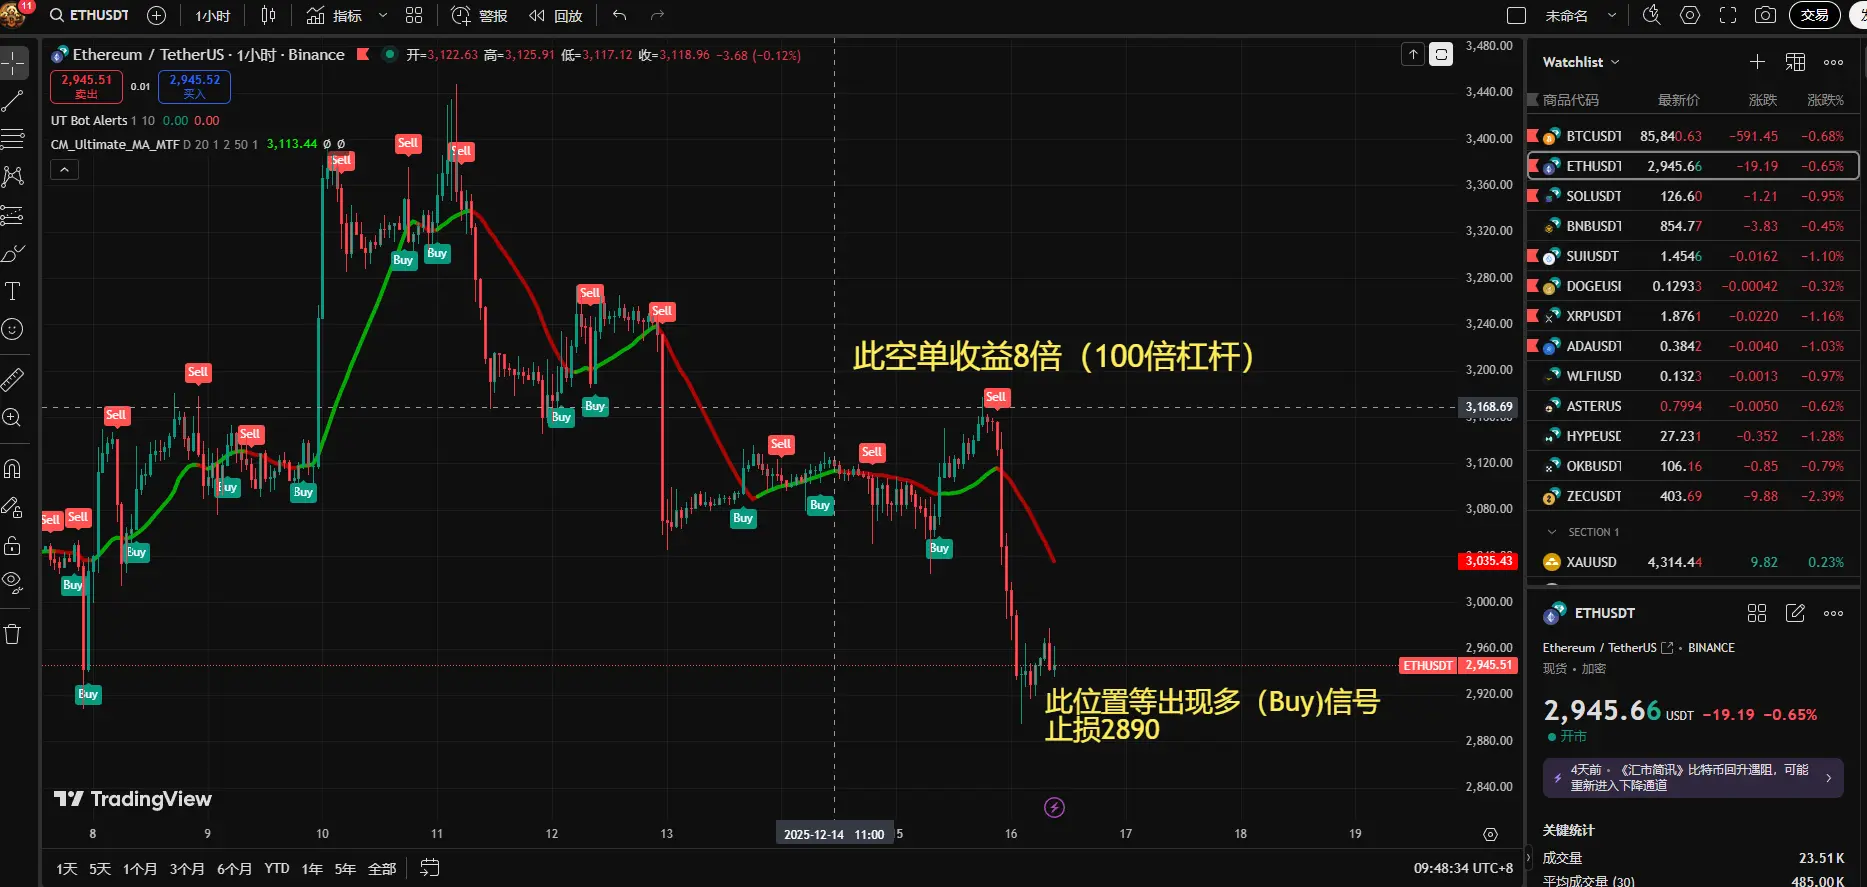Undo the last chart action
The height and width of the screenshot is (887, 1867).
click(x=620, y=15)
